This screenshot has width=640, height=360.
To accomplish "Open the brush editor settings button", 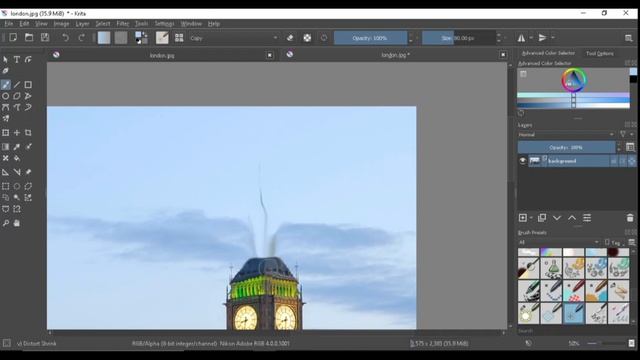I will 162,38.
